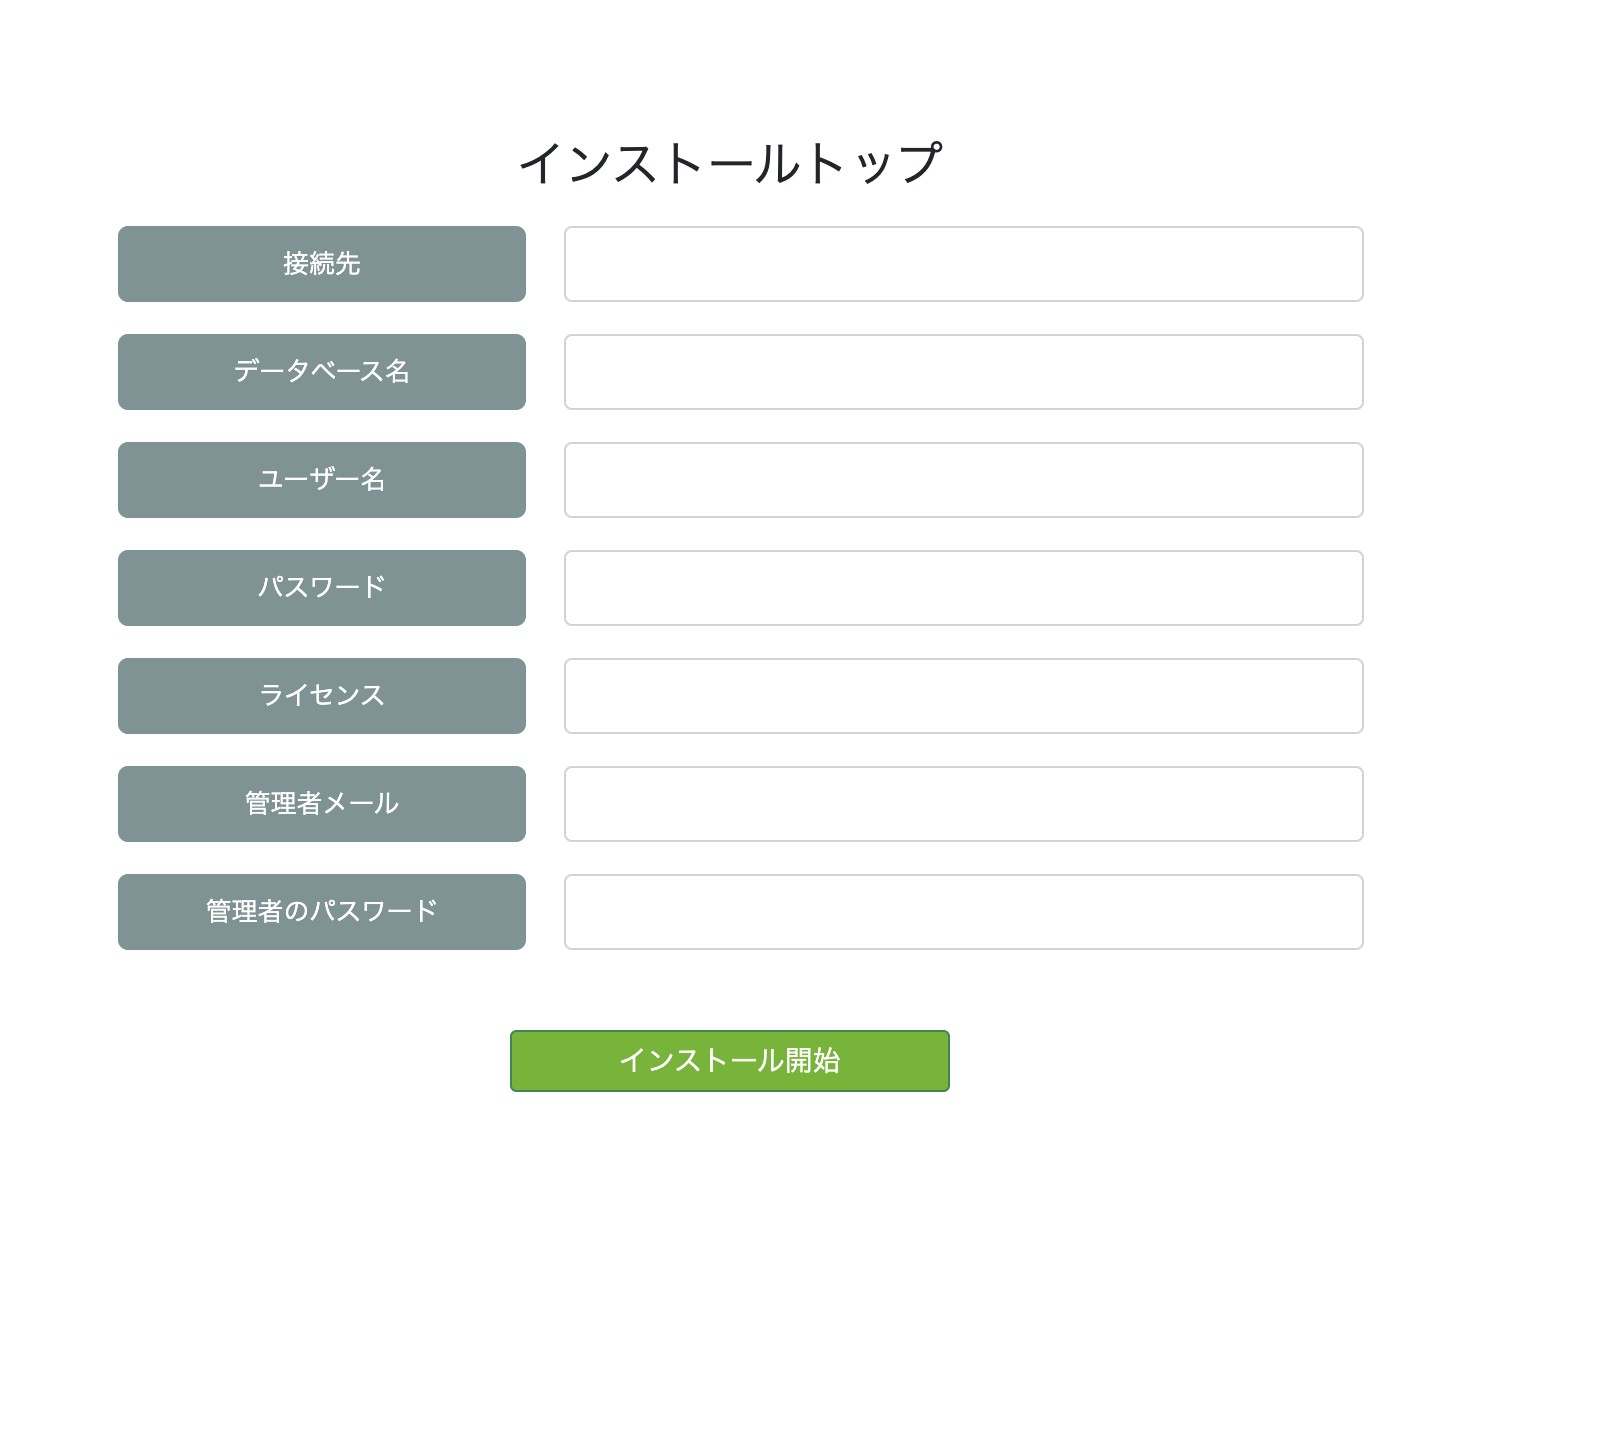The image size is (1598, 1456).
Task: Focus the 管理者のパスワード text field
Action: (x=963, y=912)
